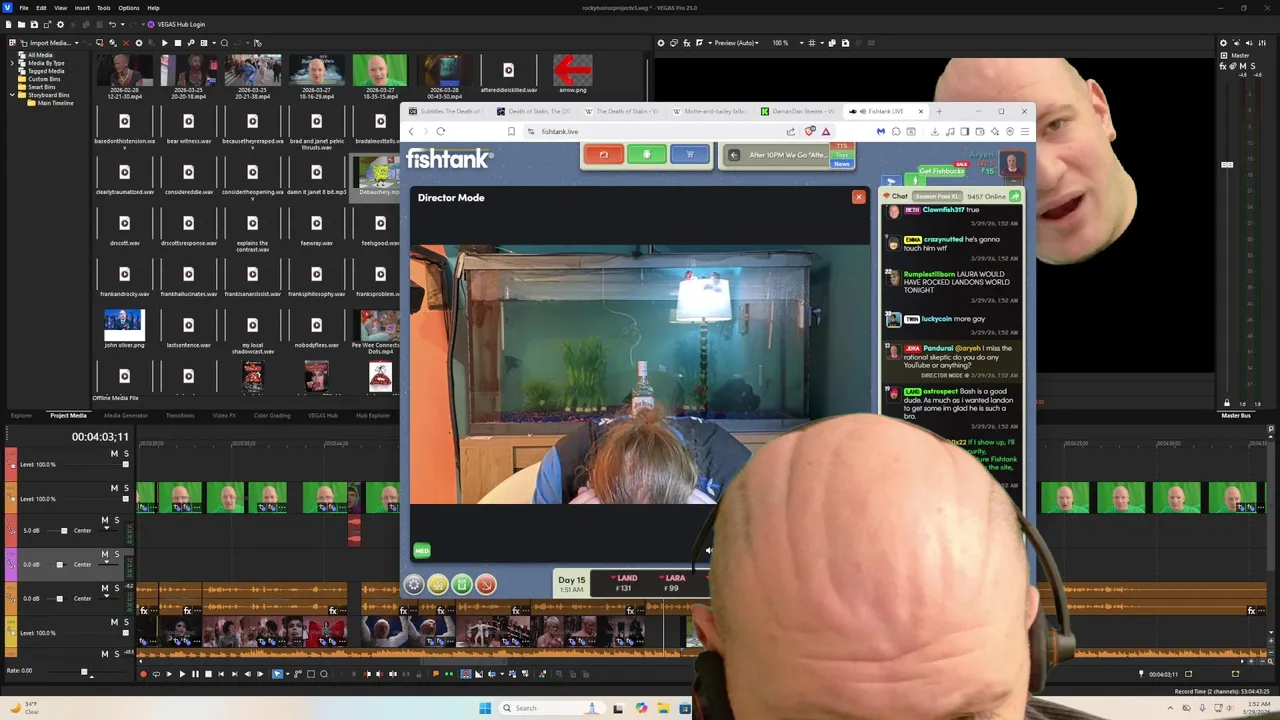Solo the 5.0 dB audio track
1280x720 pixels.
(117, 520)
